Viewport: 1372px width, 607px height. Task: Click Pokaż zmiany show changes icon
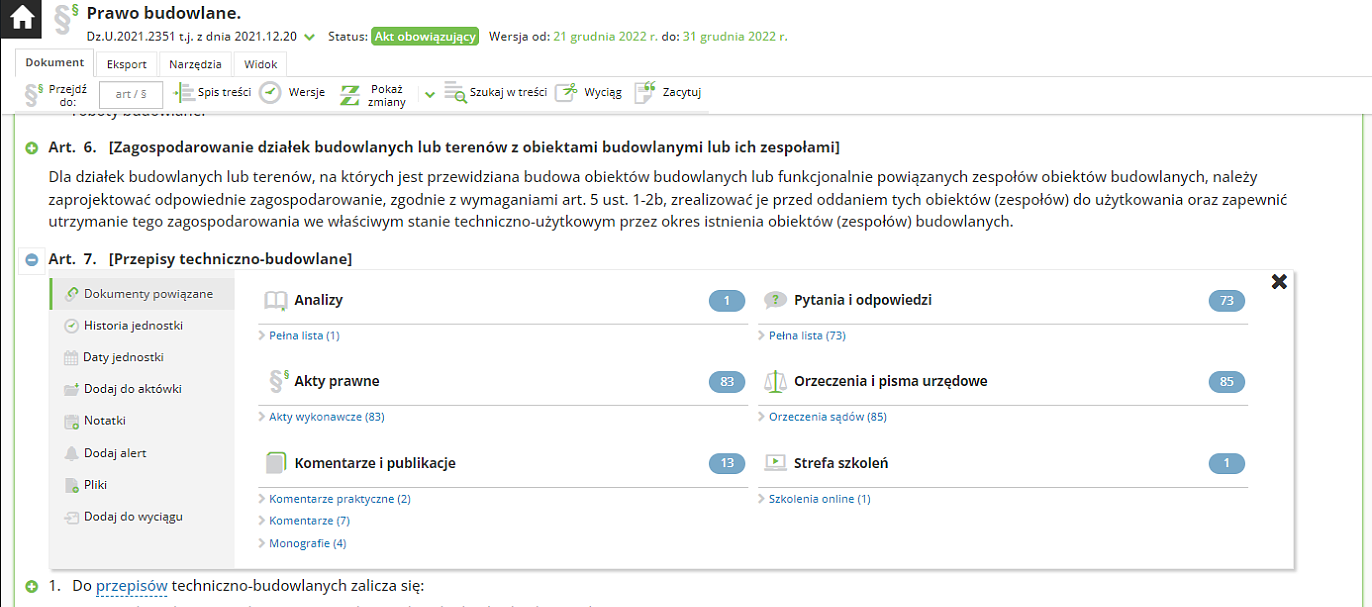point(350,95)
